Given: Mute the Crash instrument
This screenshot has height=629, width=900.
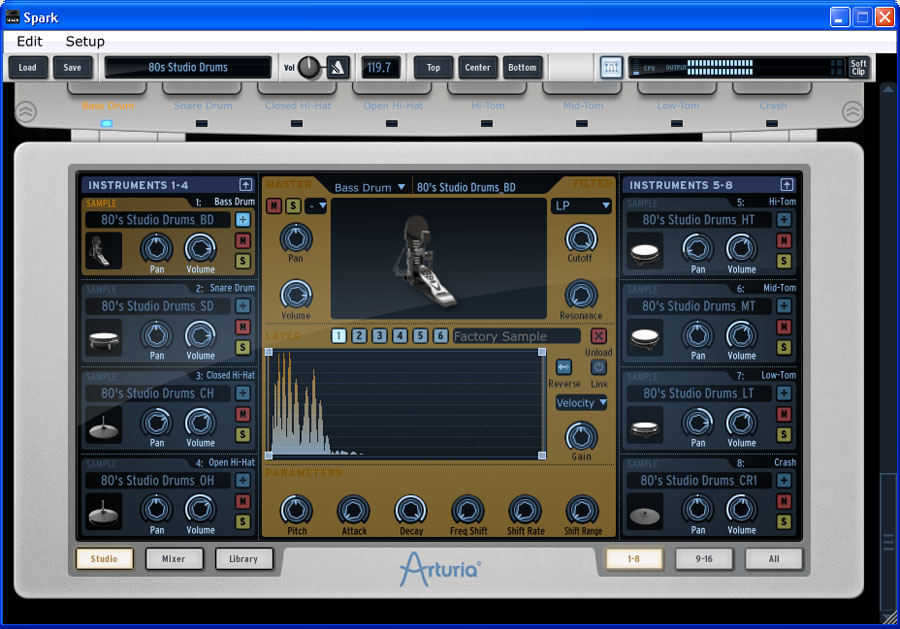Looking at the screenshot, I should tap(783, 501).
